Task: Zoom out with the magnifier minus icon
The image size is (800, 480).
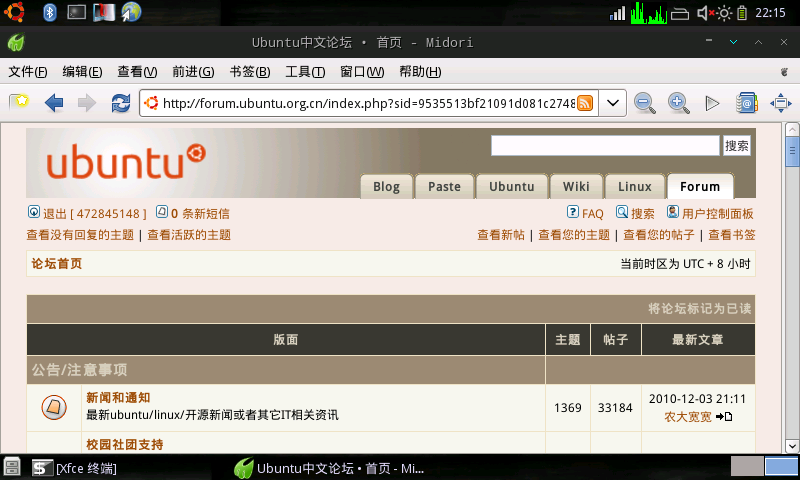Action: tap(644, 103)
